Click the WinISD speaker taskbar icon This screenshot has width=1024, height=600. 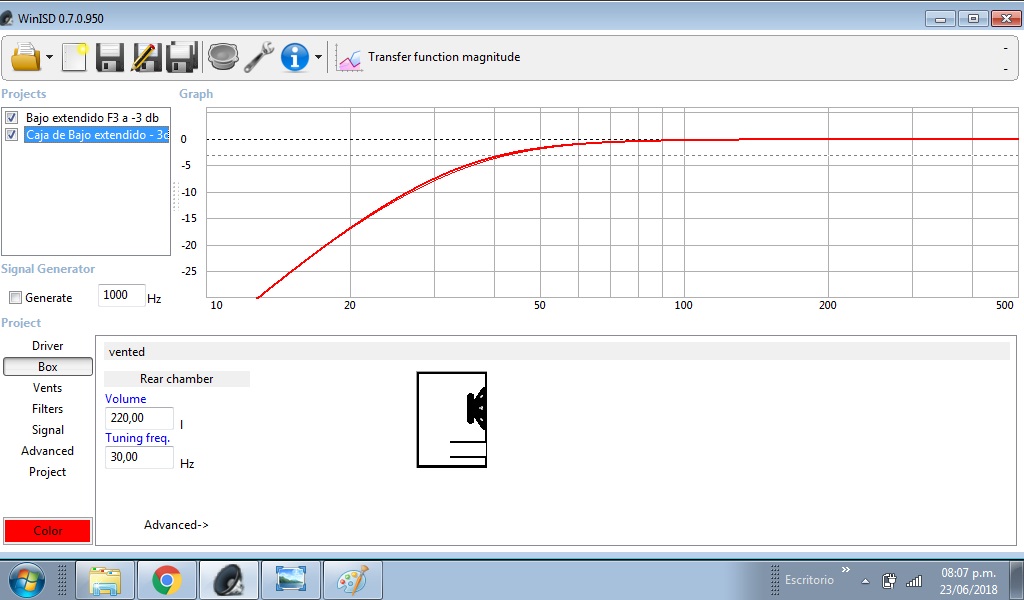(229, 580)
